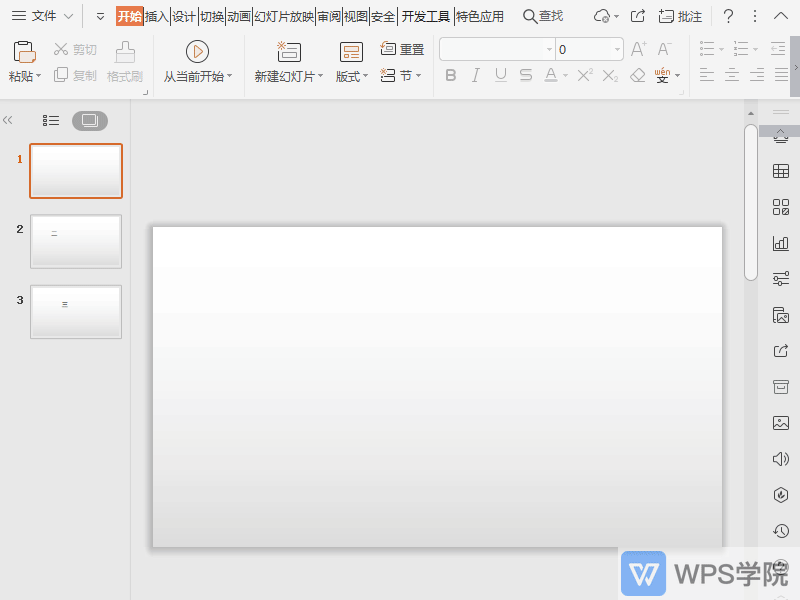
Task: Start slideshow from current slide icon
Action: click(197, 52)
